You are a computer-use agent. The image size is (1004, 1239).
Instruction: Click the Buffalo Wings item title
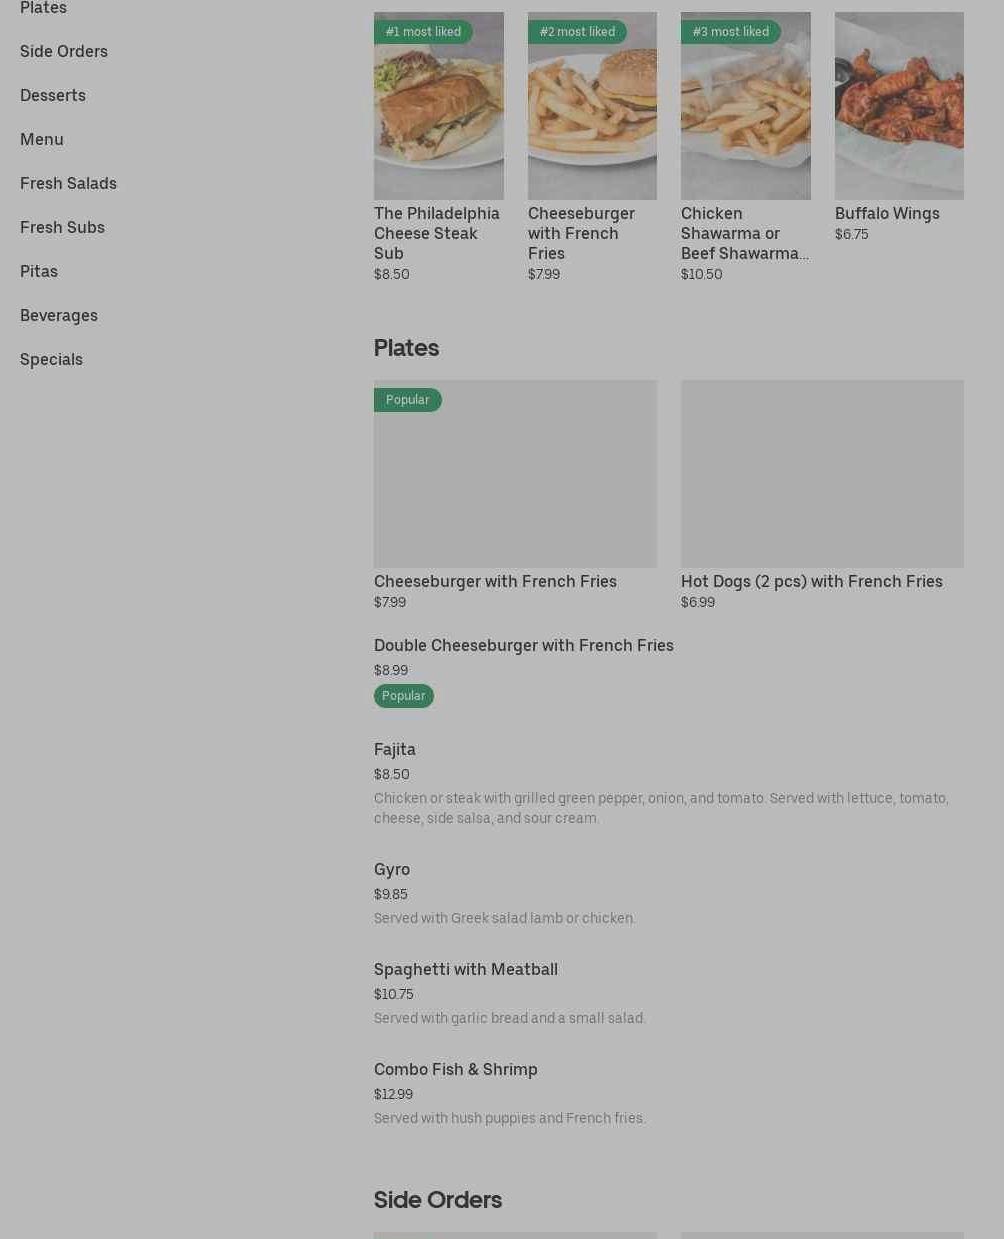(x=887, y=214)
